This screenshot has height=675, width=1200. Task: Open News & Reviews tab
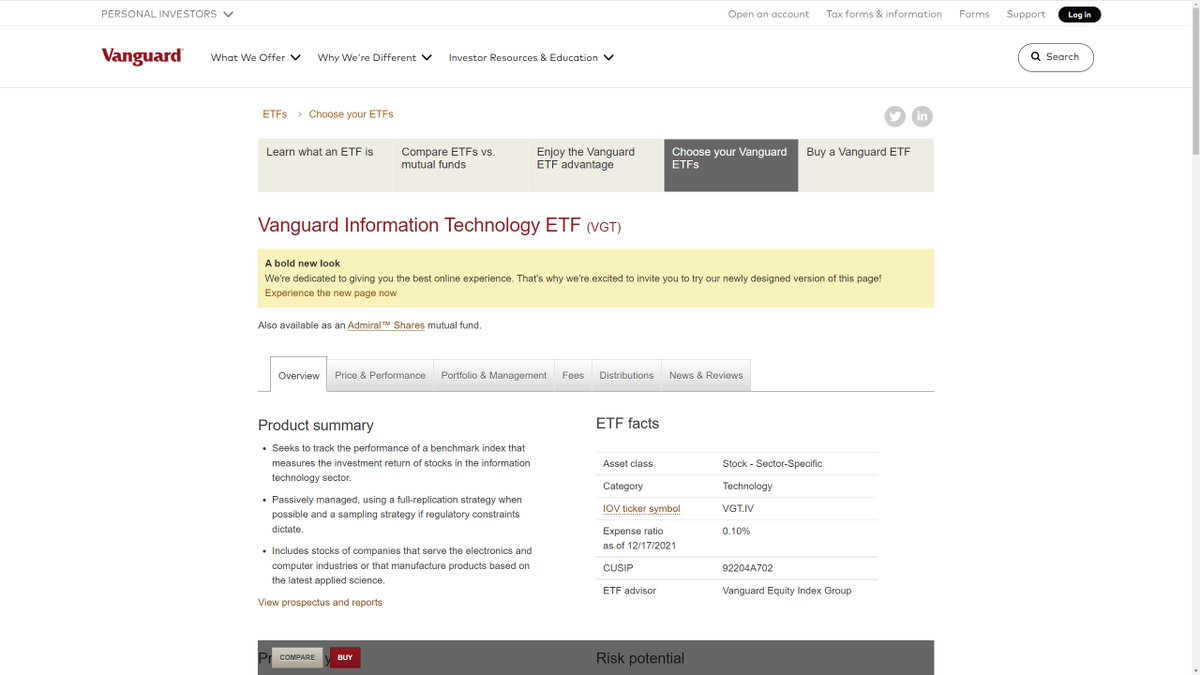pos(706,375)
